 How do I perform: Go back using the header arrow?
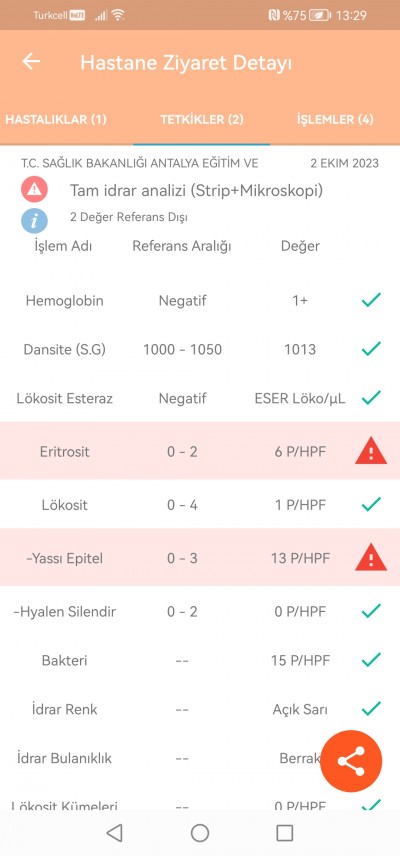pyautogui.click(x=31, y=61)
